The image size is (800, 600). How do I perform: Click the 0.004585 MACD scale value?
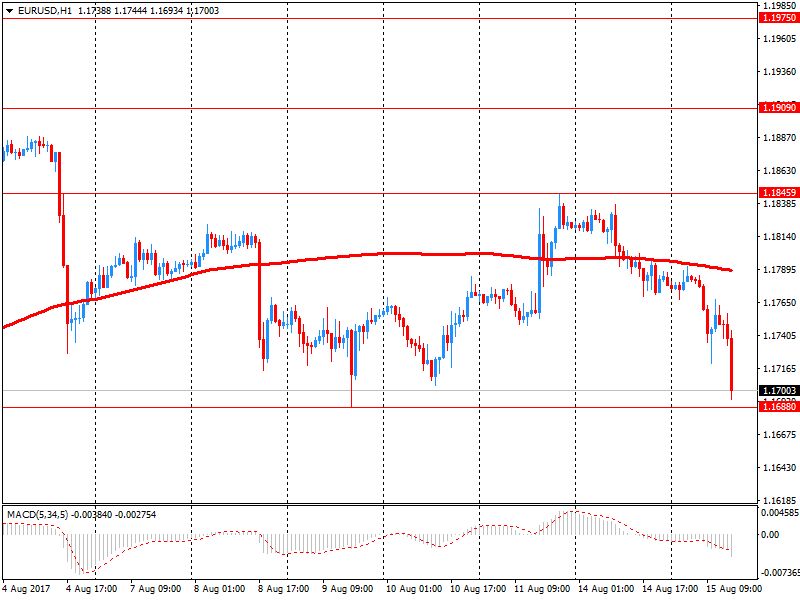point(780,513)
